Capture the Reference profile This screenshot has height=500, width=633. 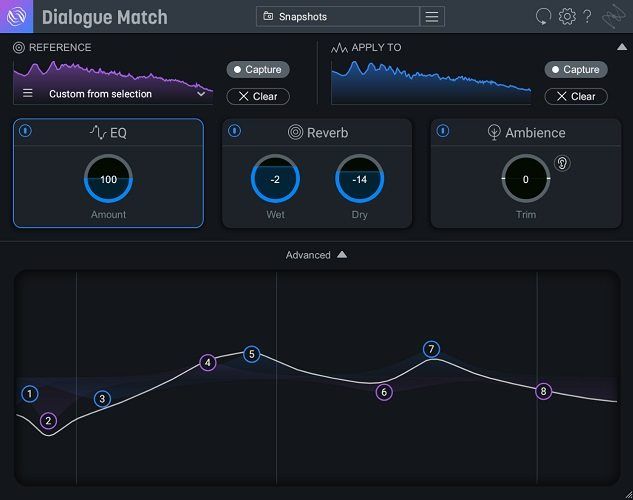[x=258, y=70]
